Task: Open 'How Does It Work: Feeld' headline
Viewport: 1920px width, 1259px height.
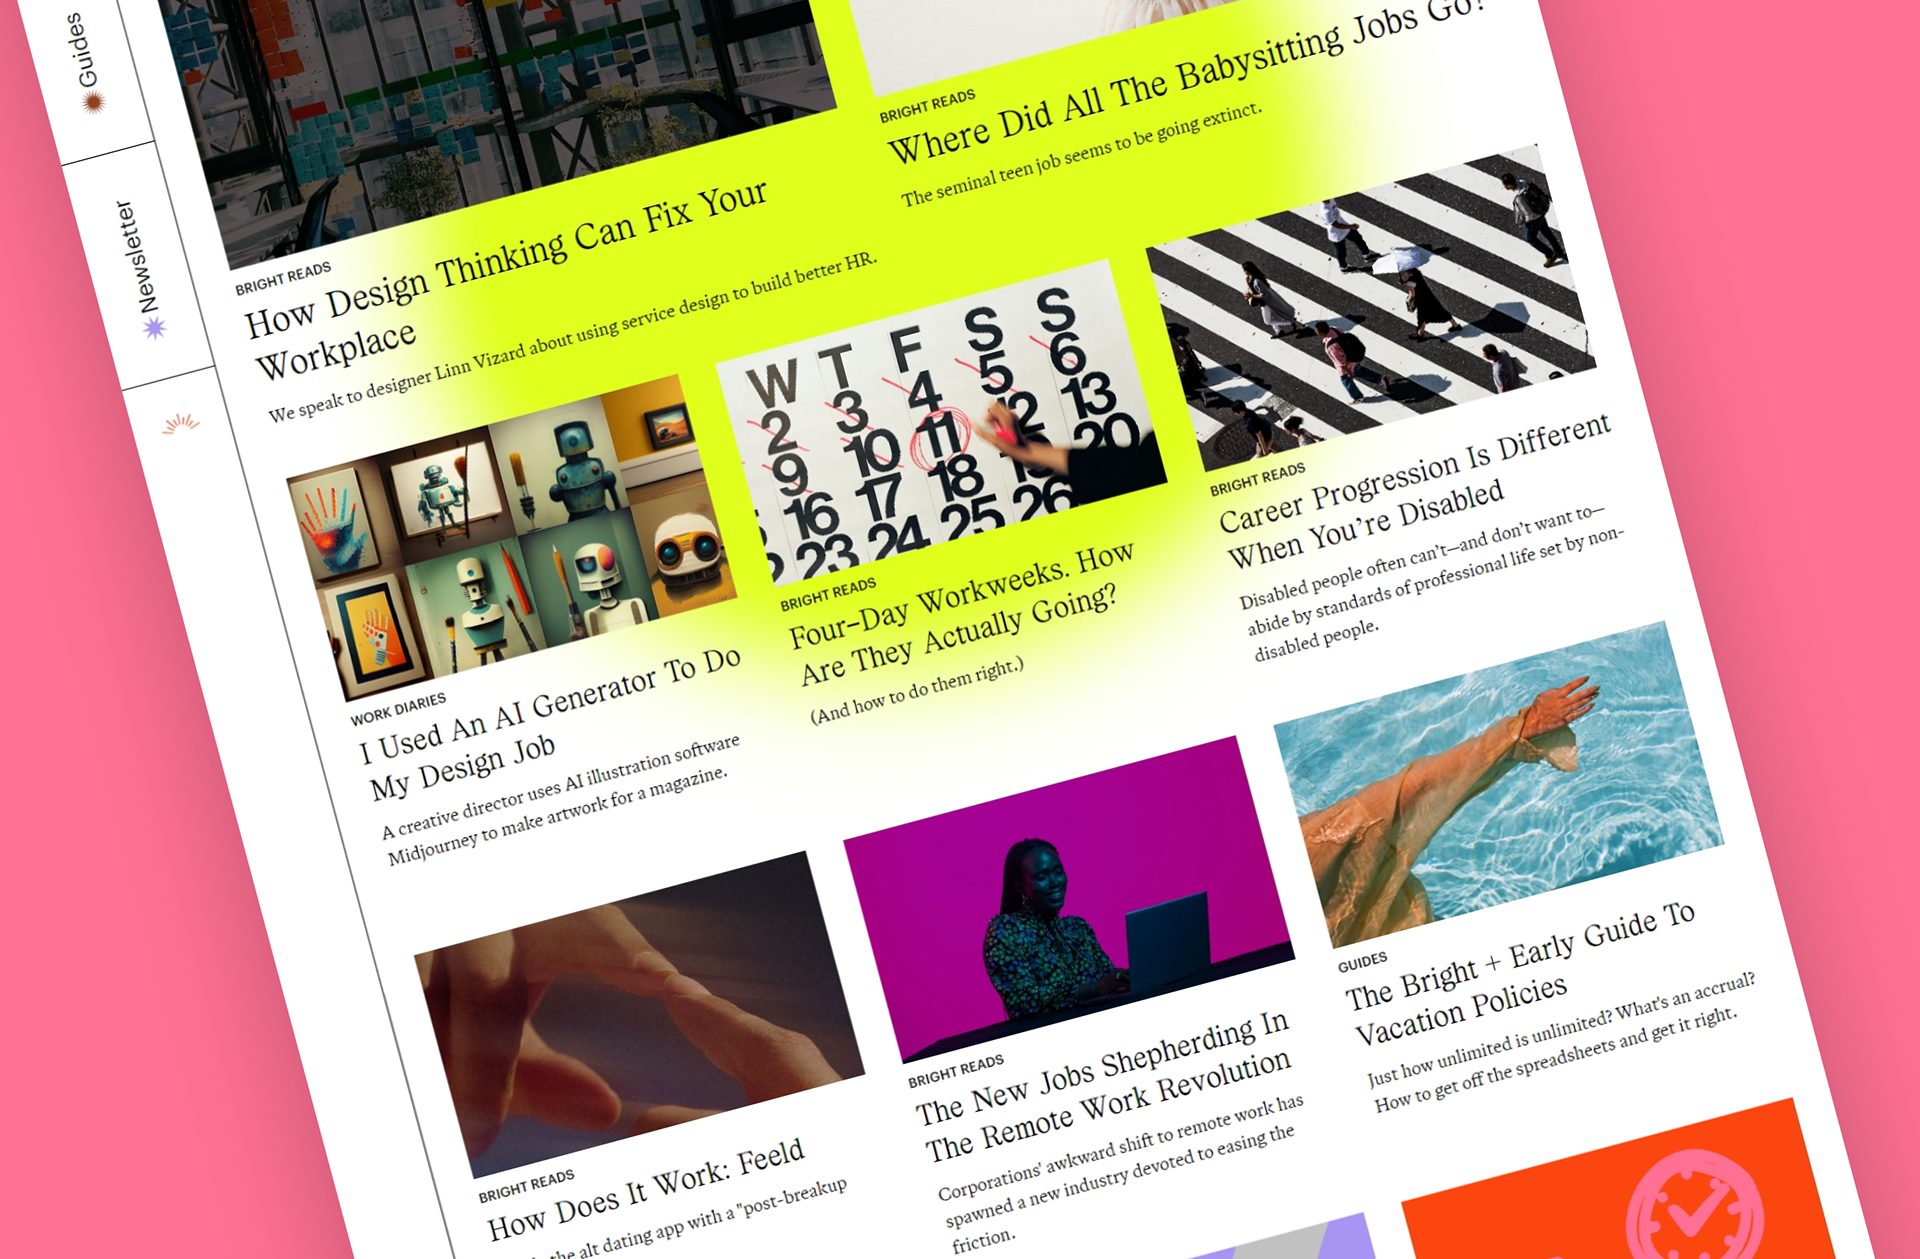Action: tap(646, 1190)
